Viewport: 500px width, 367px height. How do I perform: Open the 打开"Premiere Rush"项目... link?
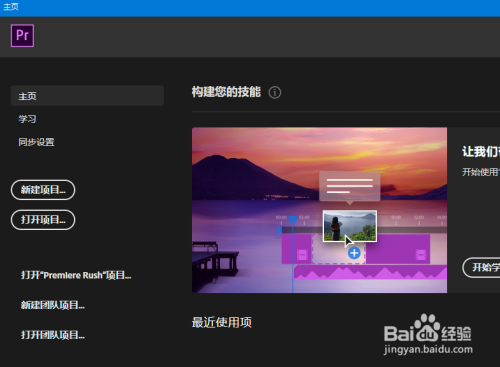point(76,275)
